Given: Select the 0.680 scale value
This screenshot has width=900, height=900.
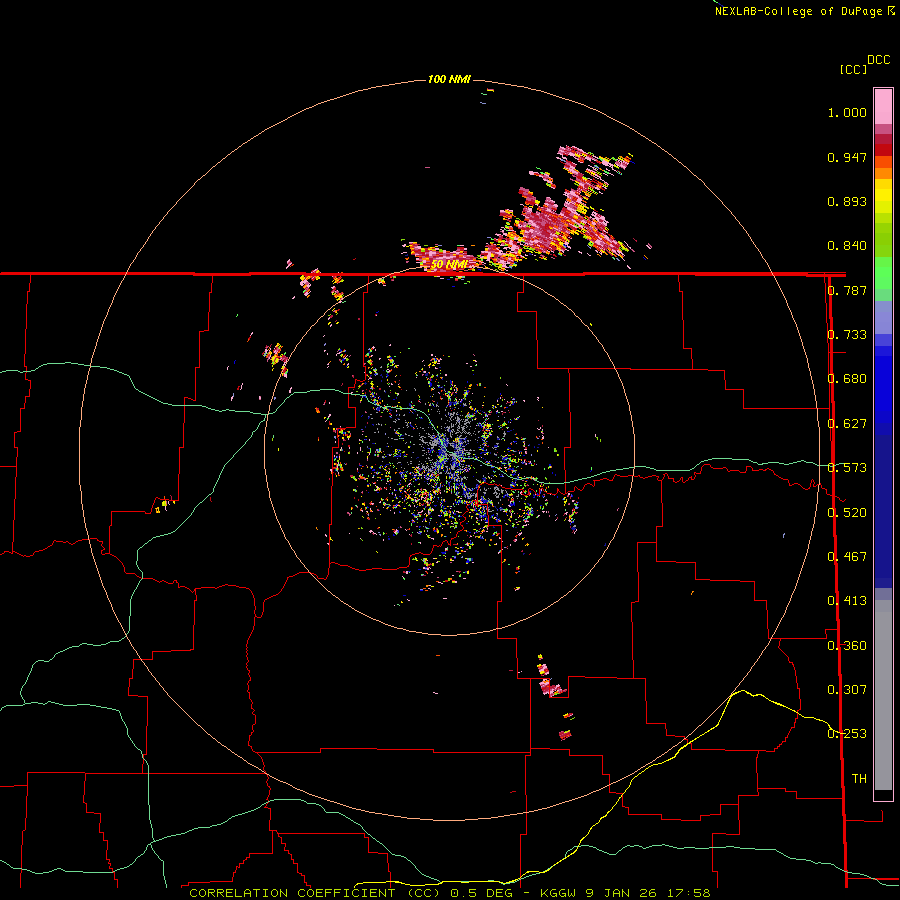Looking at the screenshot, I should click(x=847, y=379).
